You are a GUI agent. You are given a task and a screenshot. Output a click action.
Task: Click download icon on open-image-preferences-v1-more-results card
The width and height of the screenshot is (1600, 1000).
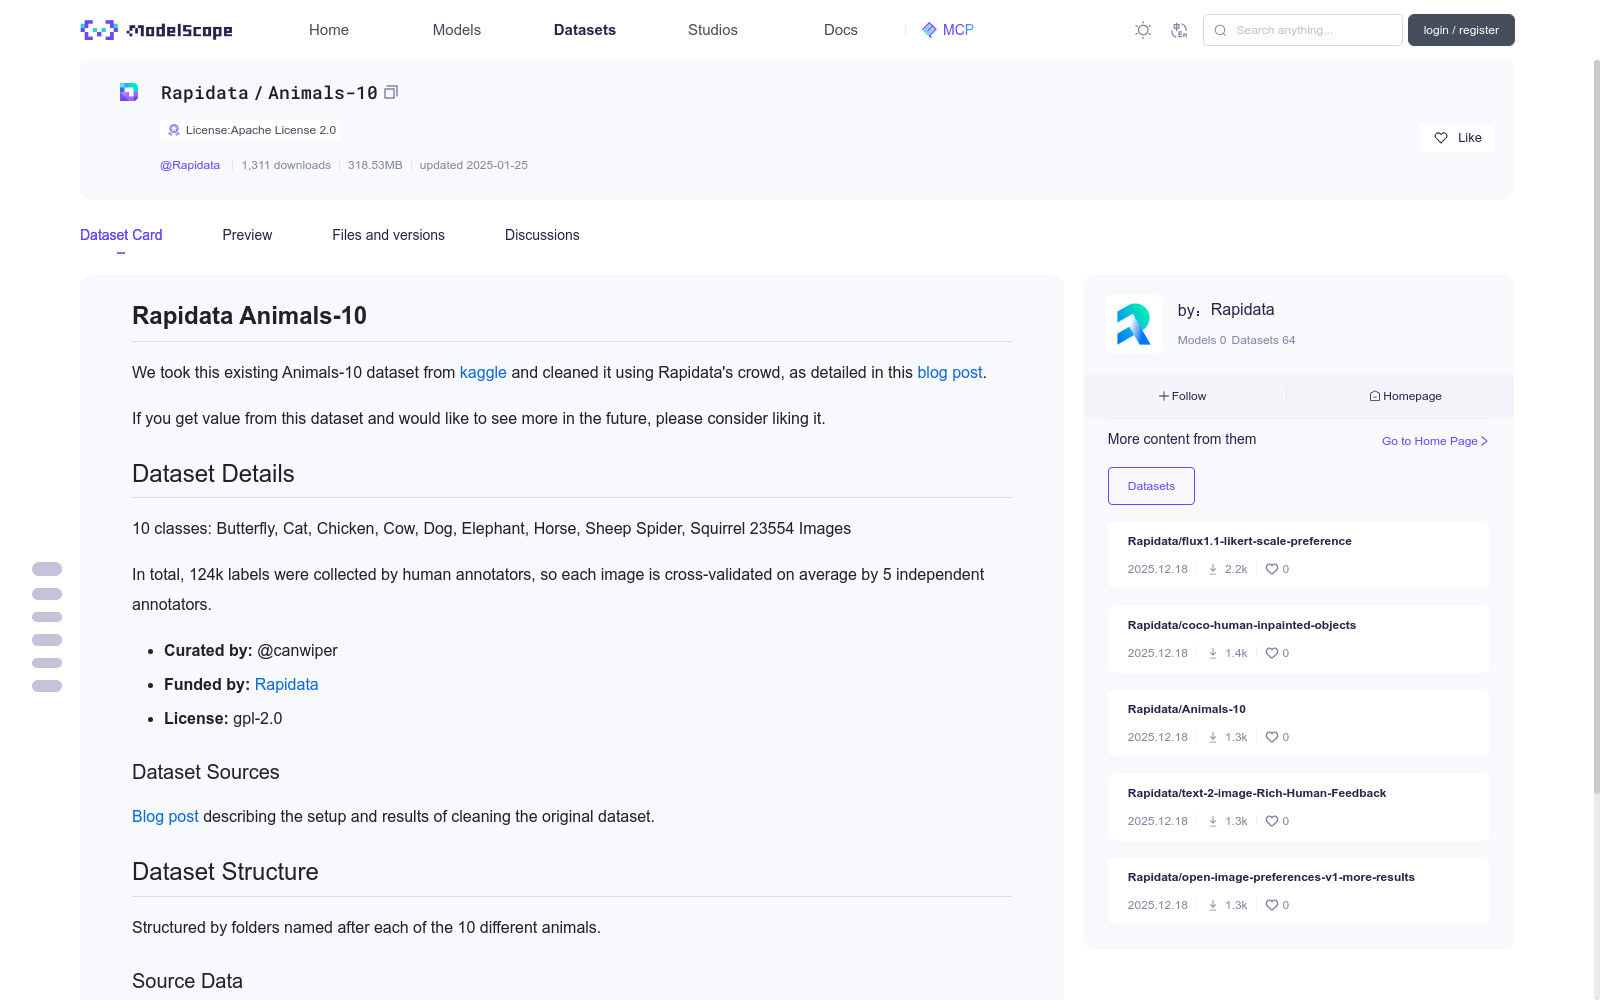[1213, 905]
